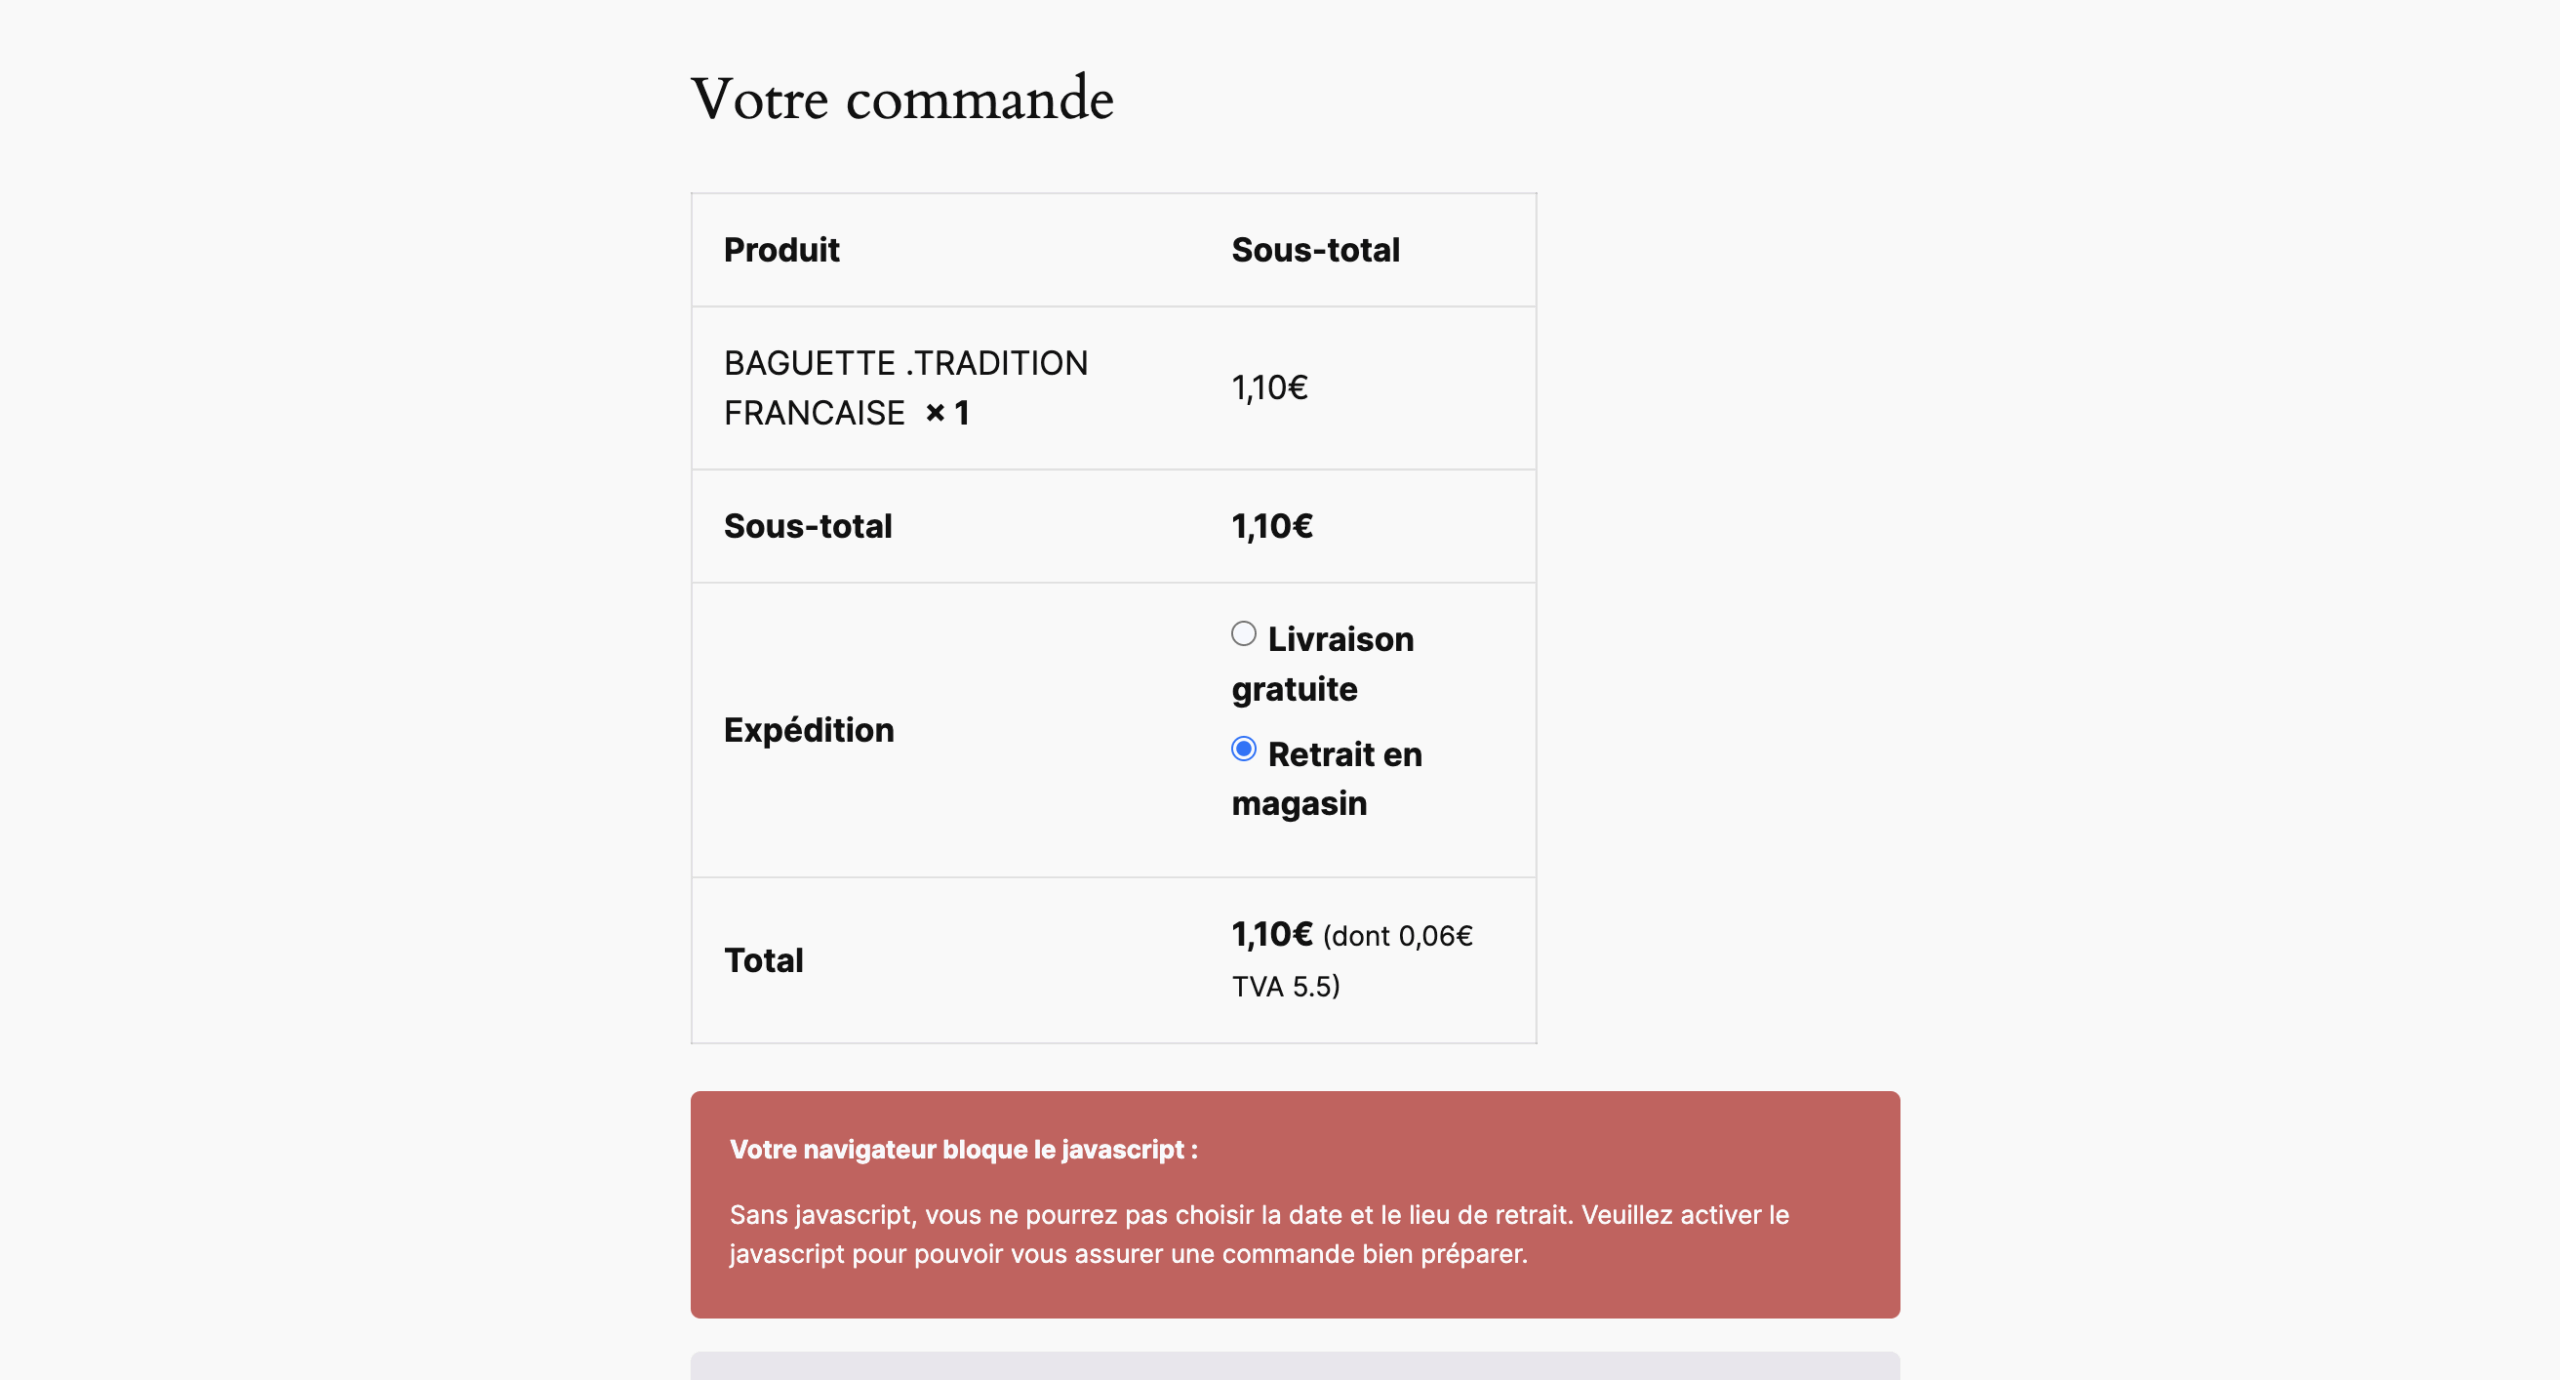The width and height of the screenshot is (2560, 1380).
Task: Click the Produit column header
Action: click(x=781, y=250)
